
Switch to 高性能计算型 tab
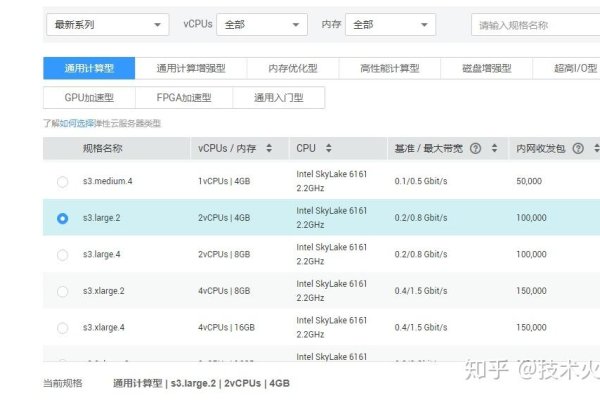point(390,68)
